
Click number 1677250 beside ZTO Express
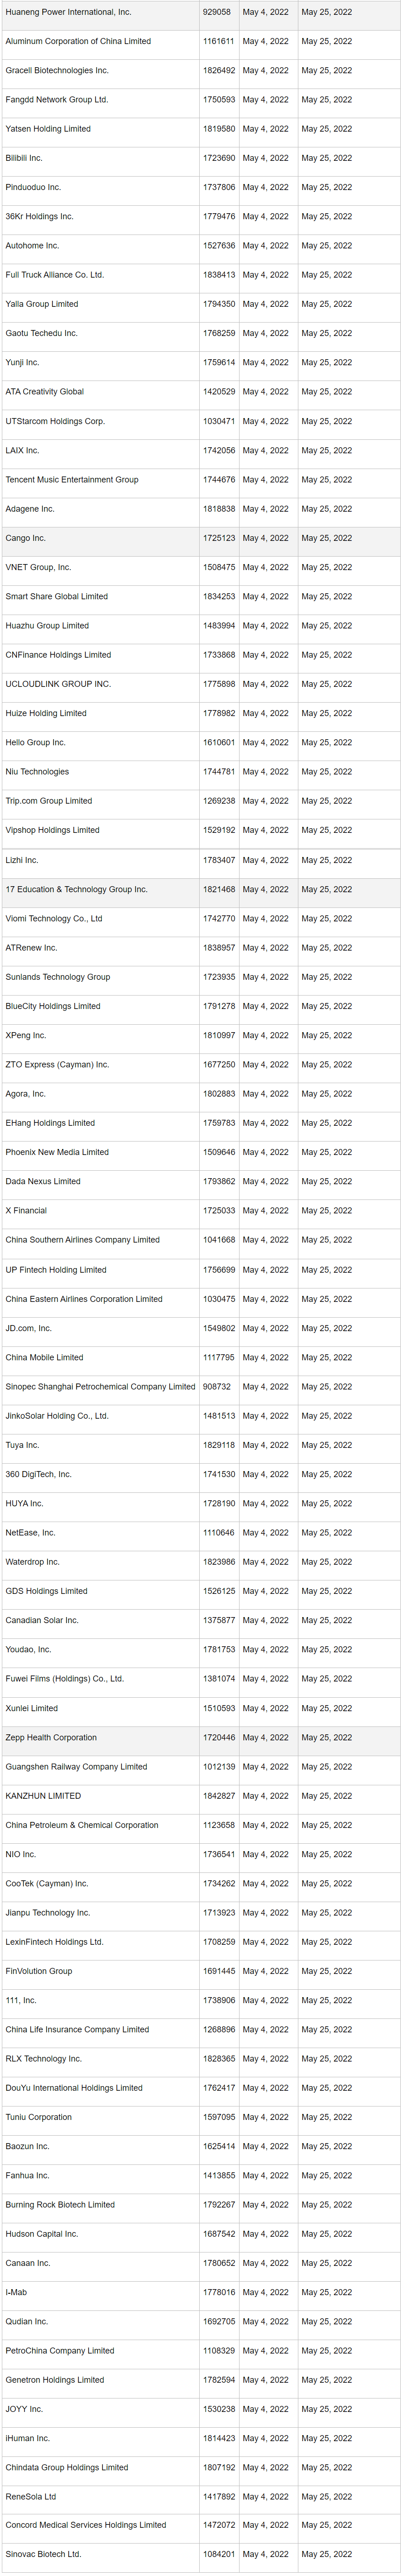point(218,1065)
